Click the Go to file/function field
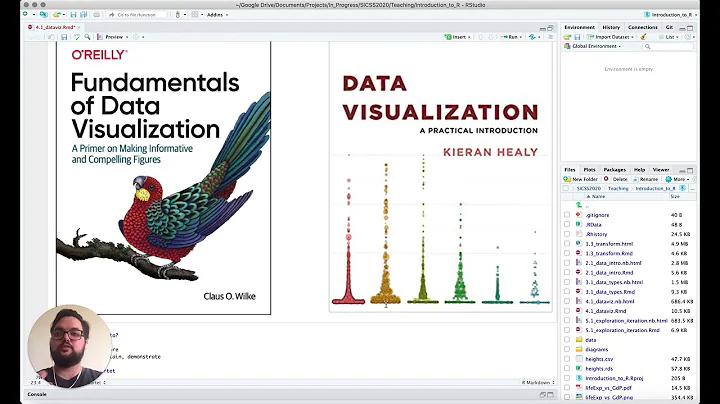Screen dimensions: 720x404 136,15
